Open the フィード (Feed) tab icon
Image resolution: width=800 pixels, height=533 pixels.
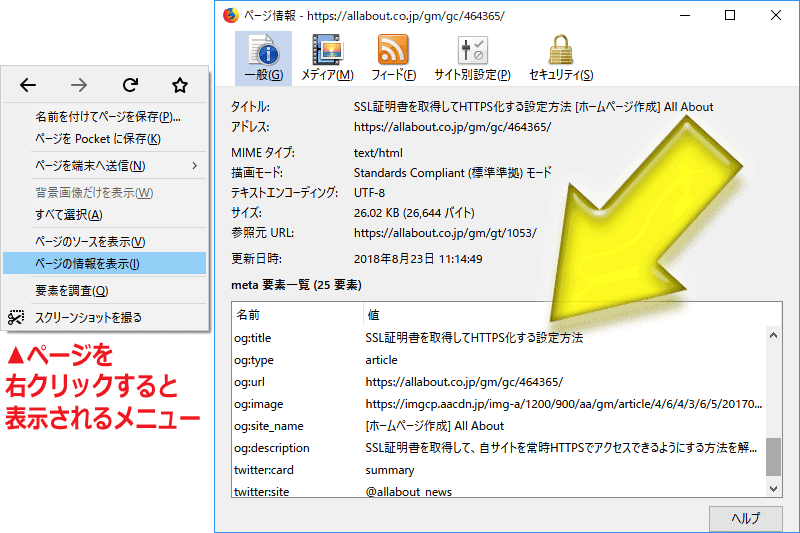393,58
